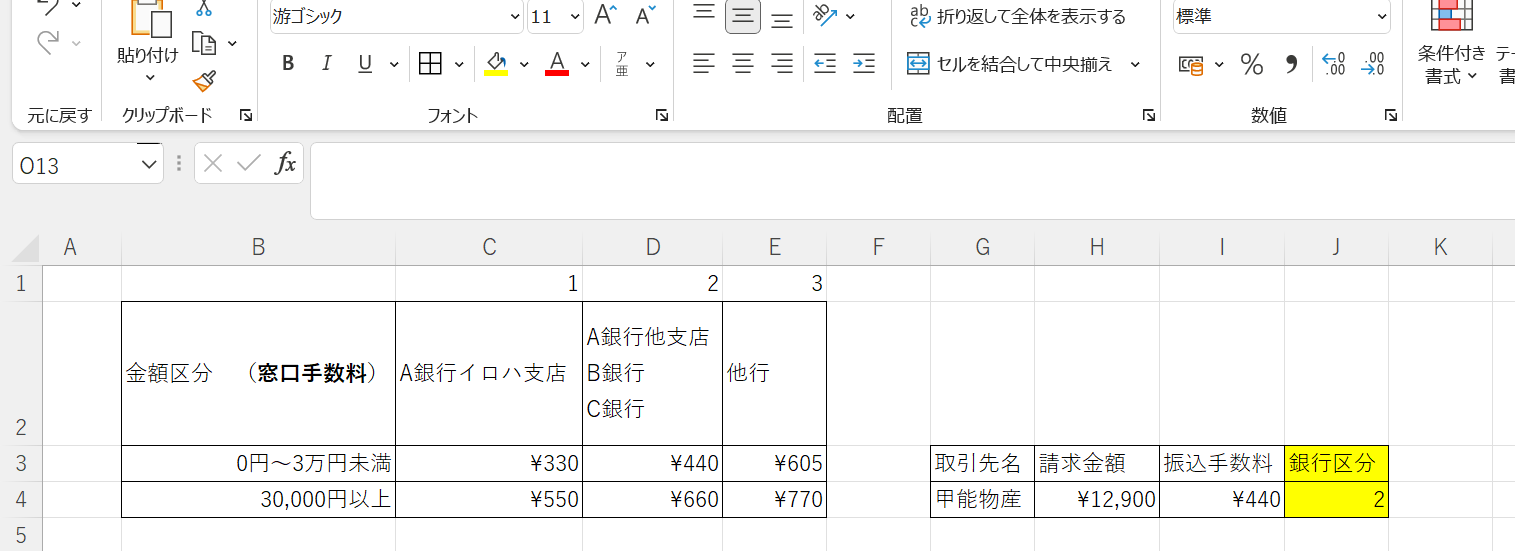This screenshot has width=1515, height=551.
Task: Click the cut scissors icon
Action: 204,8
